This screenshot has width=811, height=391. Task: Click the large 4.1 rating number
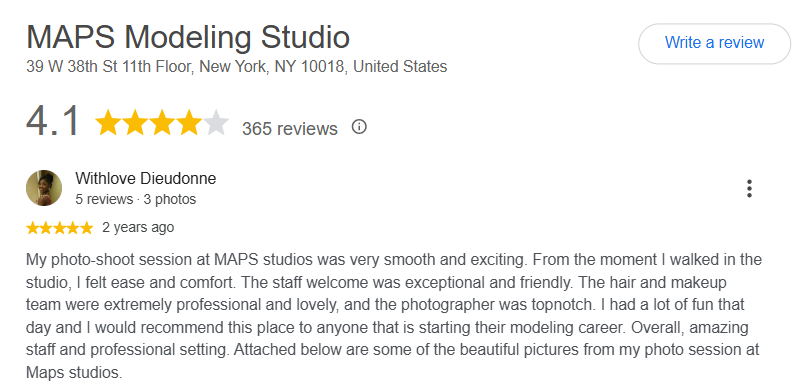[x=52, y=122]
